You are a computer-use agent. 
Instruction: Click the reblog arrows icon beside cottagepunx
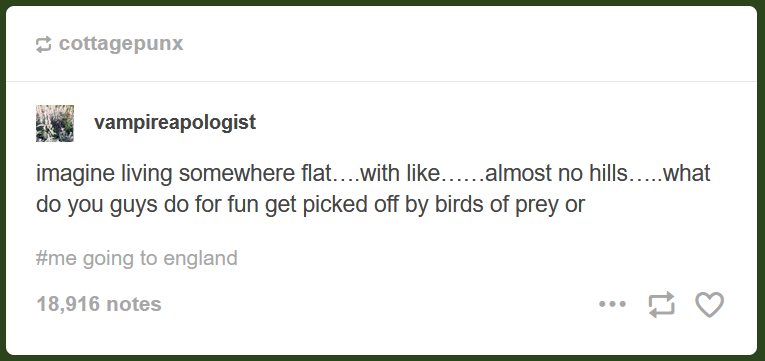click(x=43, y=44)
